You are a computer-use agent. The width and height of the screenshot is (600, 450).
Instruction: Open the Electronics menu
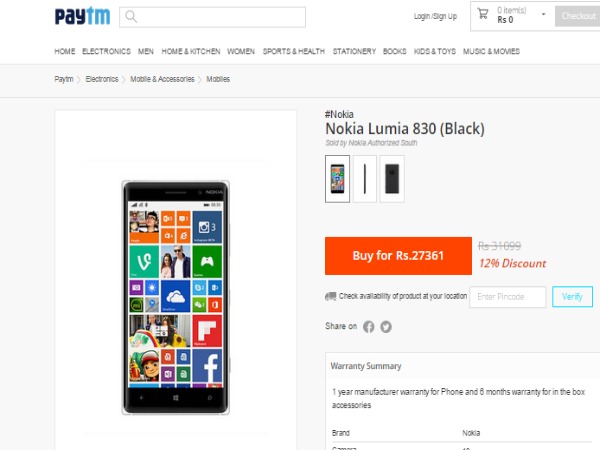click(x=106, y=51)
